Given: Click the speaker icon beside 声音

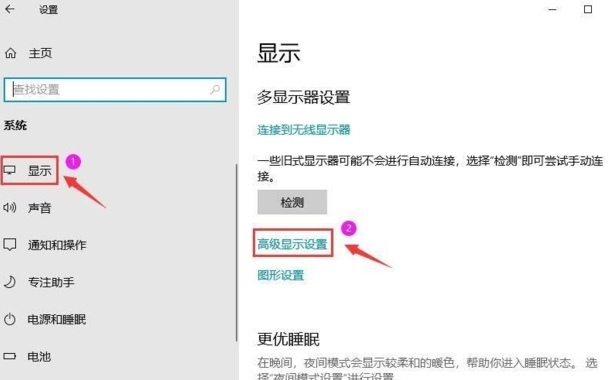Looking at the screenshot, I should tap(10, 208).
